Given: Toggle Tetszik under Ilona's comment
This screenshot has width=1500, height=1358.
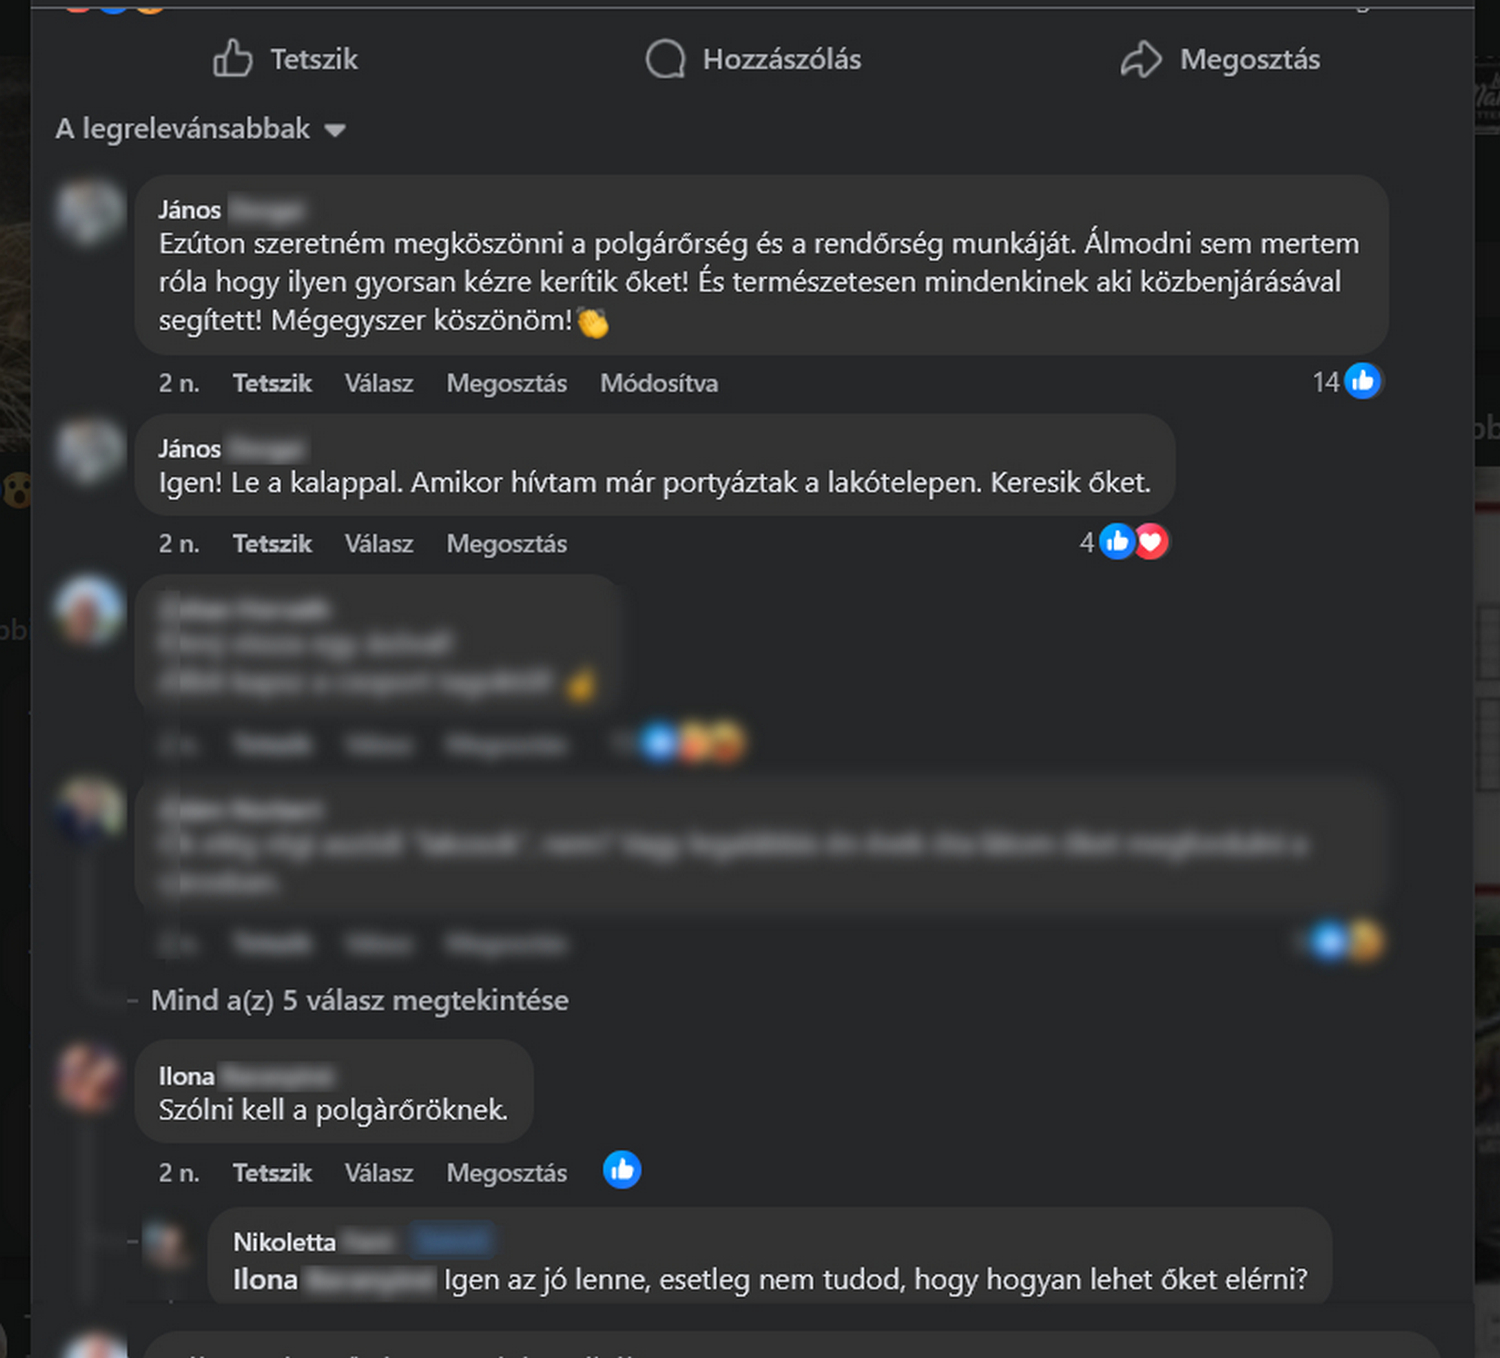Looking at the screenshot, I should [x=272, y=1172].
